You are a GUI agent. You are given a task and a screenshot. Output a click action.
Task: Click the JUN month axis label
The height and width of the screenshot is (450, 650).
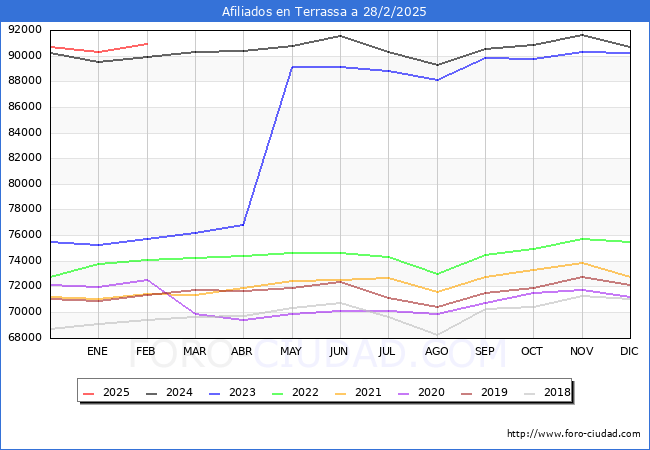click(339, 351)
